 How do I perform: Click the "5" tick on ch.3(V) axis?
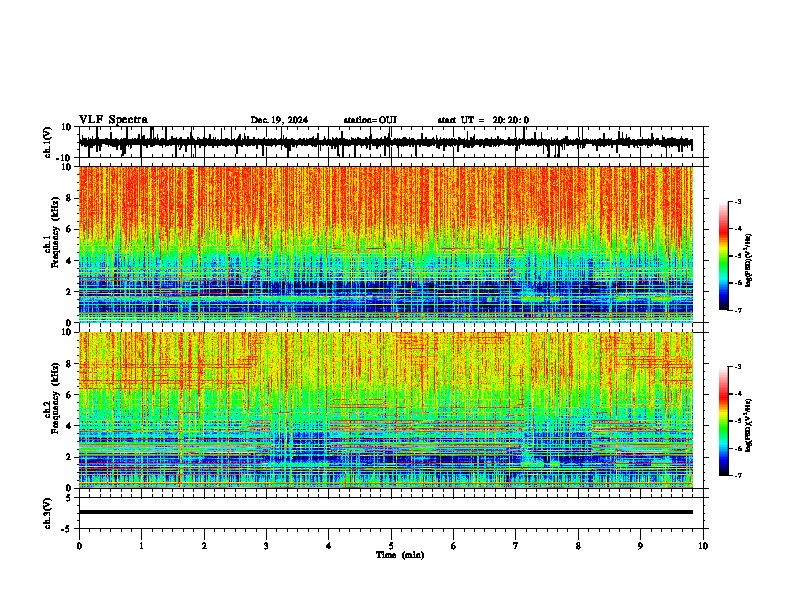69,498
